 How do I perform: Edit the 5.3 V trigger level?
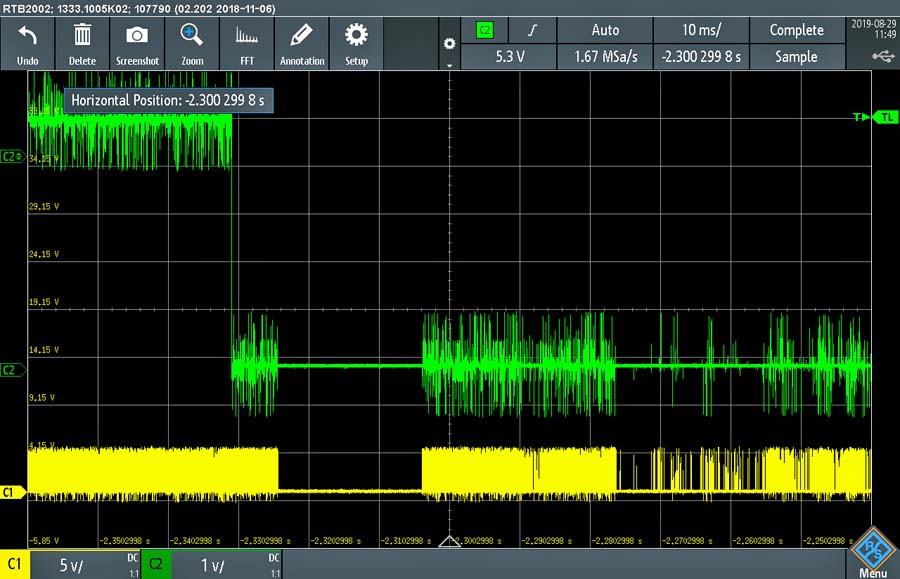click(509, 57)
